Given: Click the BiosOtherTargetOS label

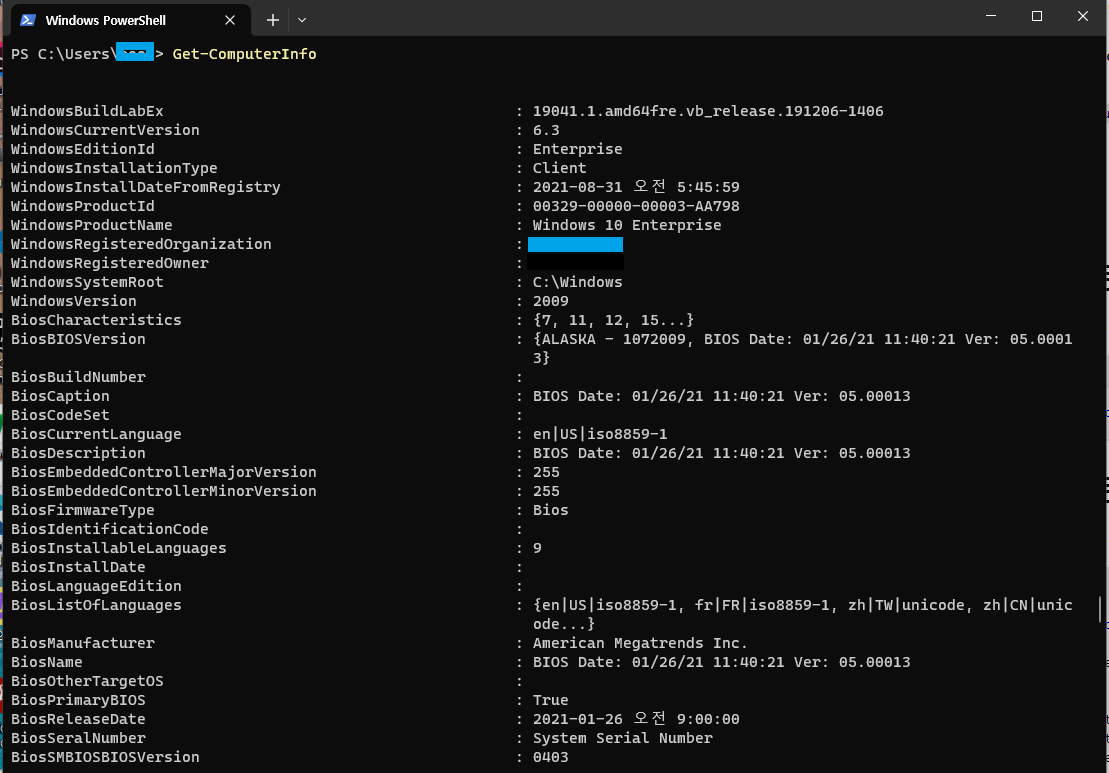Looking at the screenshot, I should 87,681.
